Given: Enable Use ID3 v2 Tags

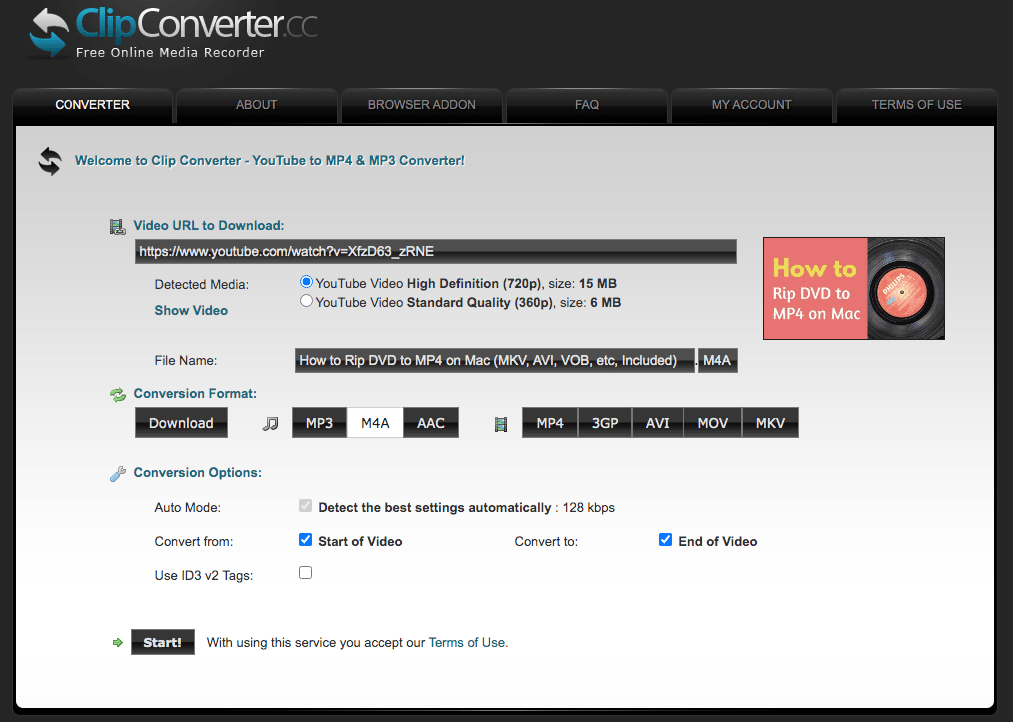Looking at the screenshot, I should (305, 572).
